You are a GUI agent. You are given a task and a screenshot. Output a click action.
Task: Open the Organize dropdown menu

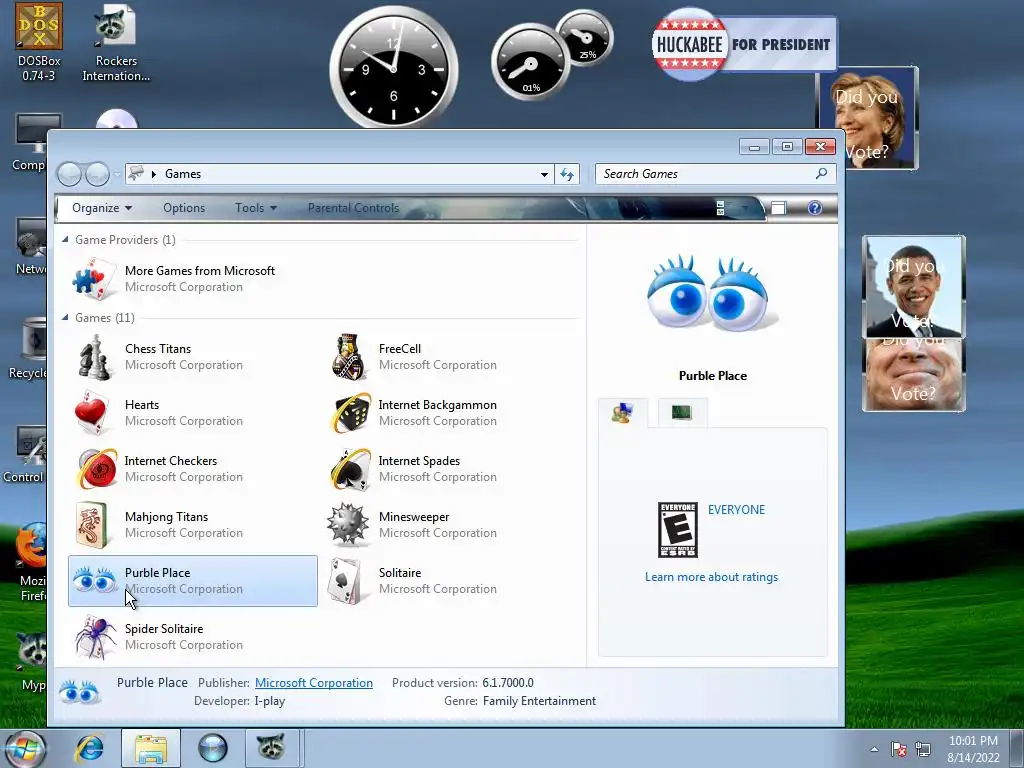[102, 208]
